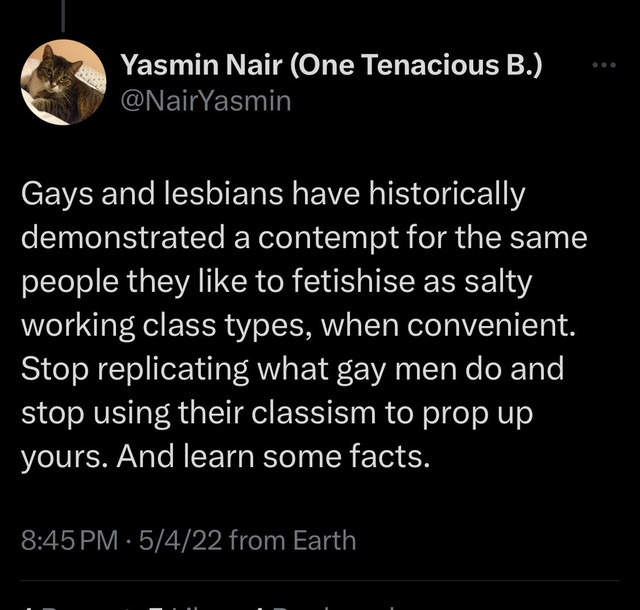Select the 'One Tenacious B.' name suffix
640x610 pixels.
tap(416, 65)
